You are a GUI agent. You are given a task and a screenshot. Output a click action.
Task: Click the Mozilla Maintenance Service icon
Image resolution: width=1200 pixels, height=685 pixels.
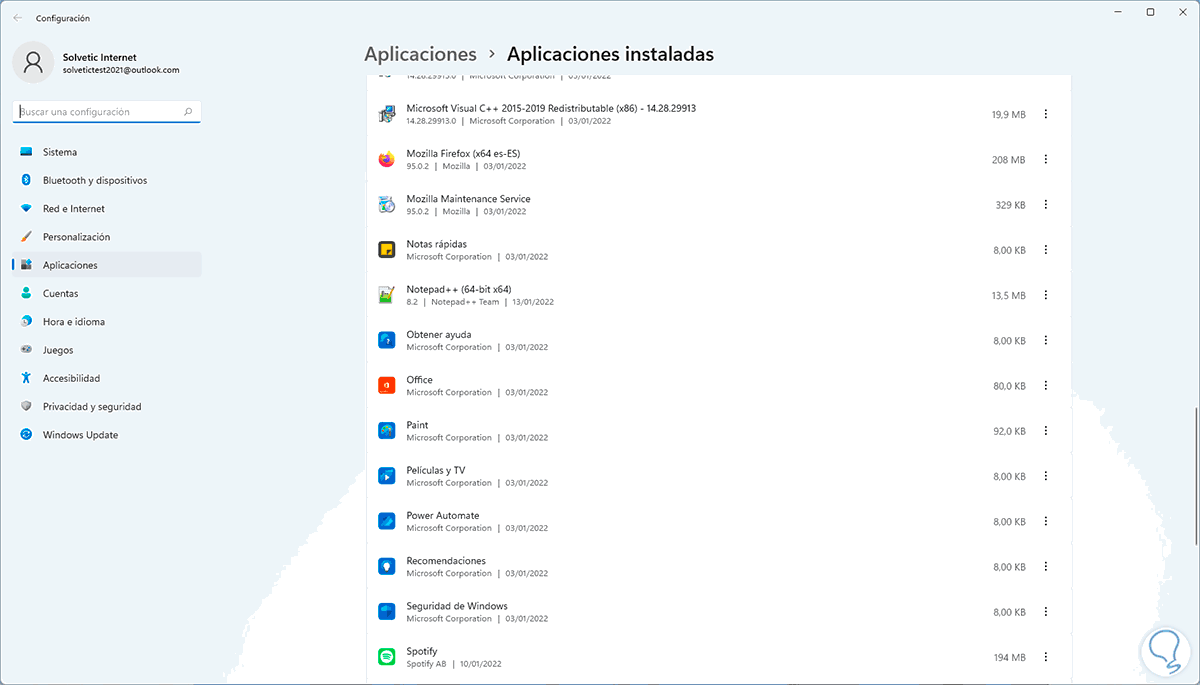pyautogui.click(x=387, y=205)
